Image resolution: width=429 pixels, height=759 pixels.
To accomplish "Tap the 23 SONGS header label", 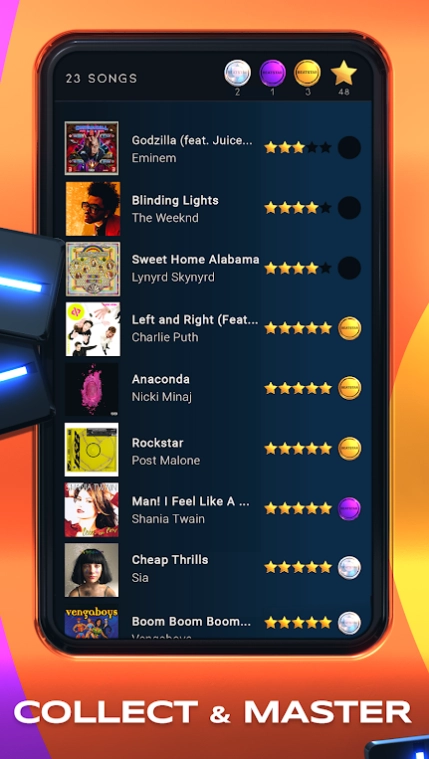I will pos(102,78).
